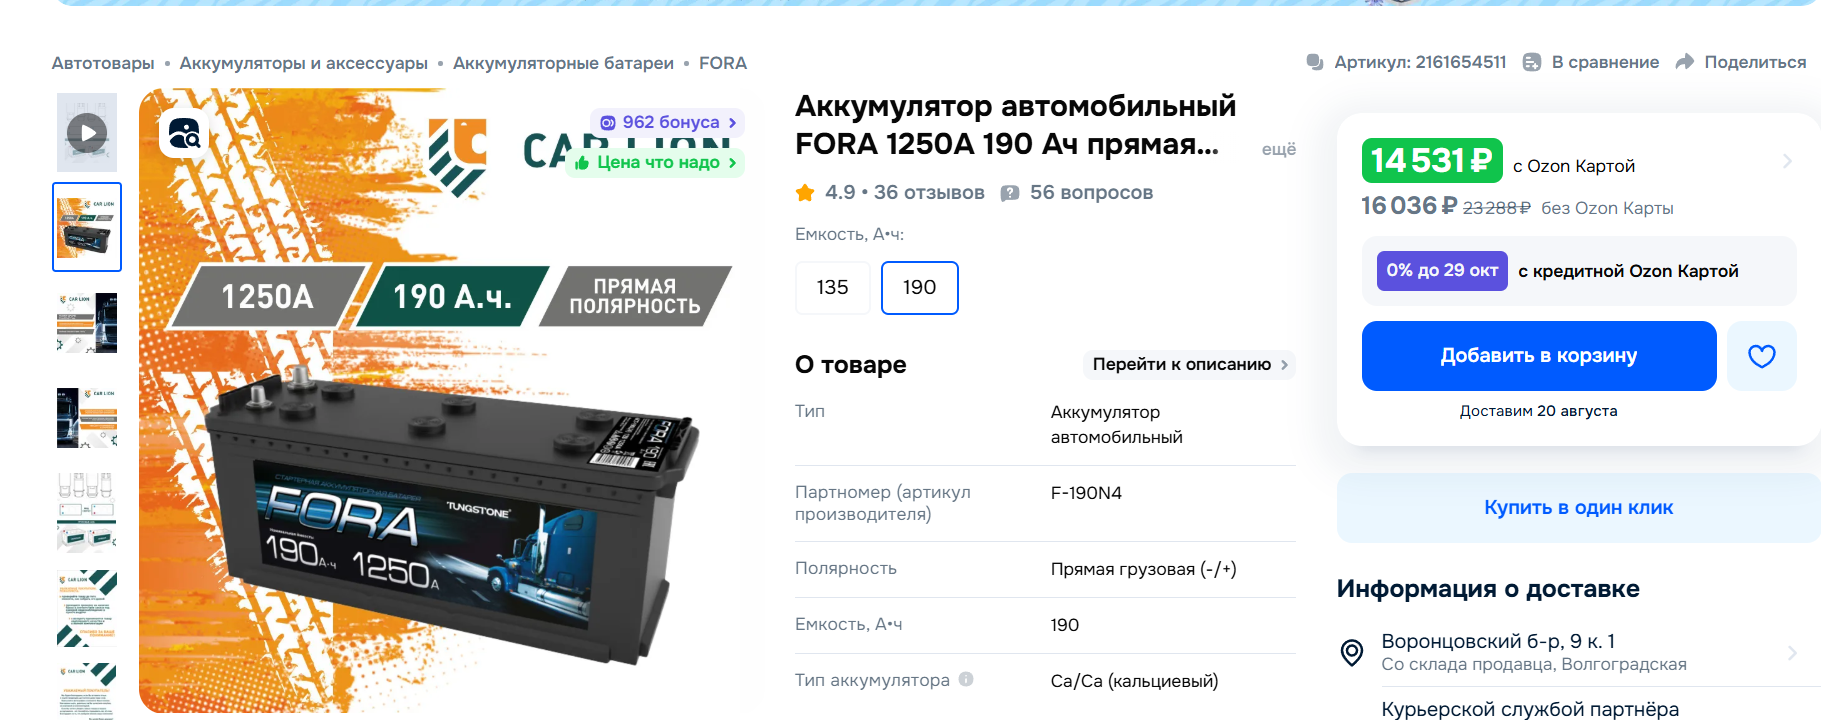Click the compare icon near 'В сравнение'
This screenshot has height=720, width=1821.
point(1531,62)
